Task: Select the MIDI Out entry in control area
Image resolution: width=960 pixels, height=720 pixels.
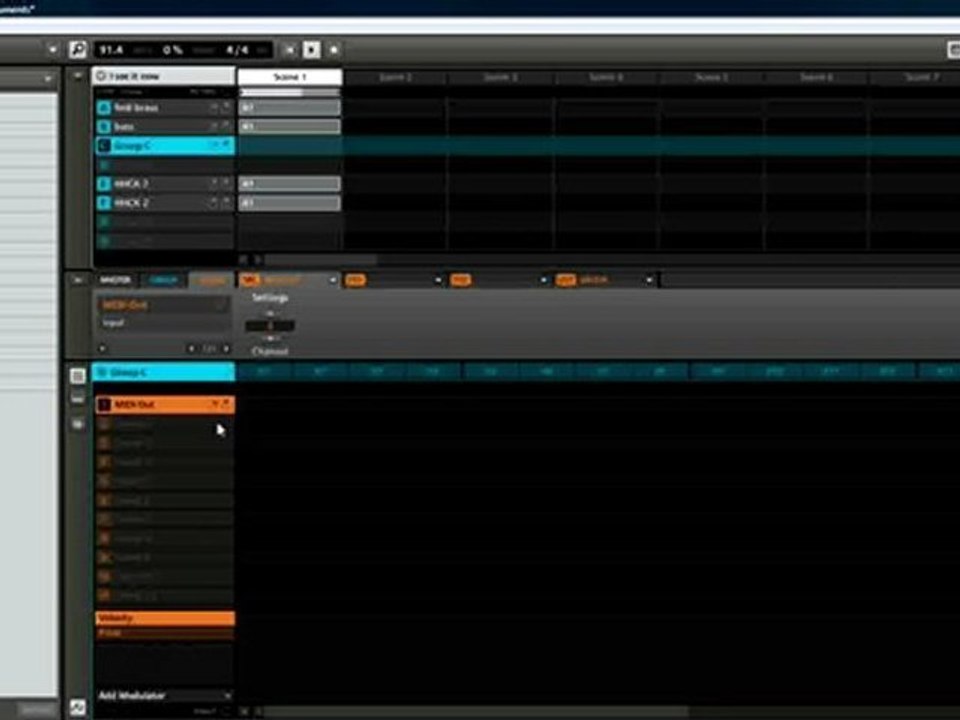Action: 164,305
